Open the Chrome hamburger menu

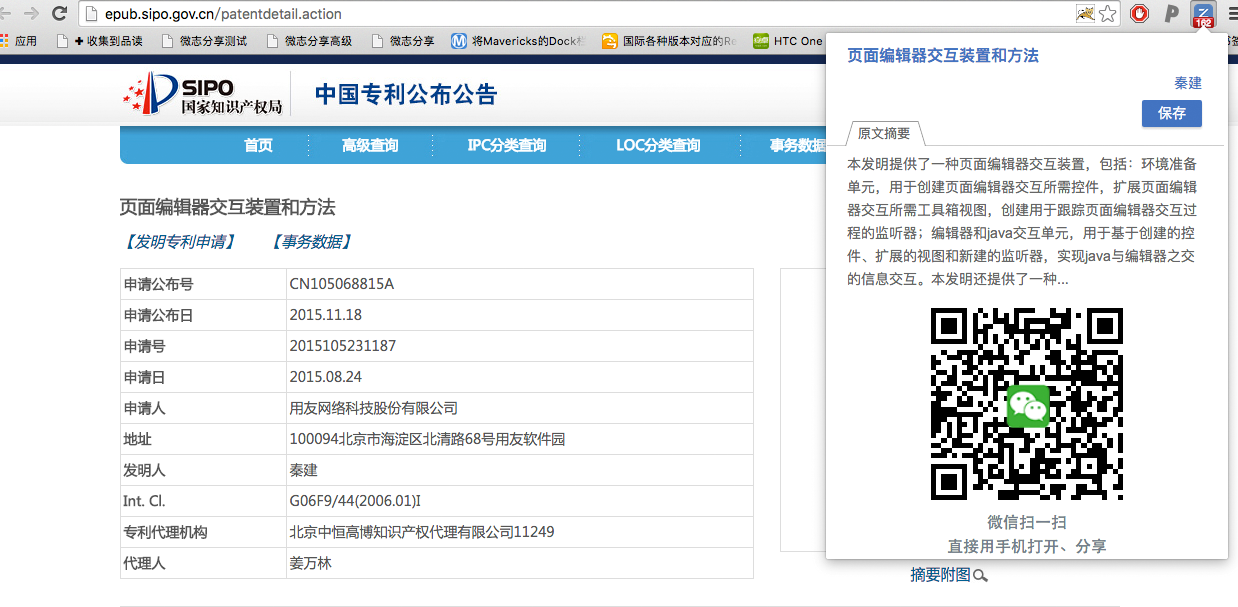(1231, 14)
